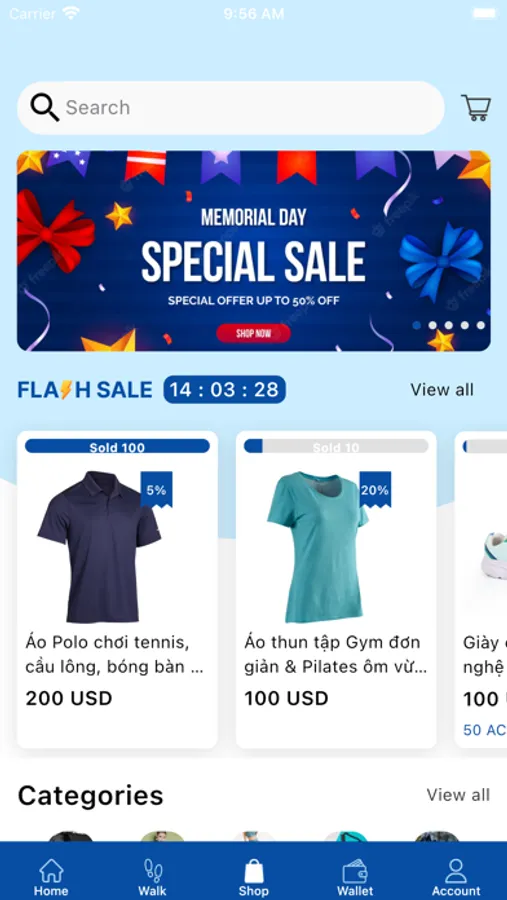The image size is (507, 900).
Task: Select the last banner carousel dot
Action: 481,325
